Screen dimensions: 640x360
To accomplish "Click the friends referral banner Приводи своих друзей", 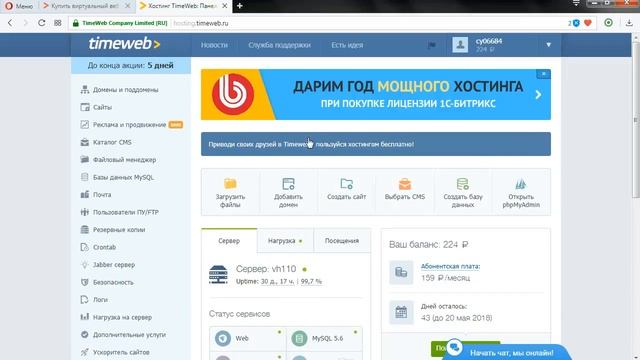I will tap(376, 144).
